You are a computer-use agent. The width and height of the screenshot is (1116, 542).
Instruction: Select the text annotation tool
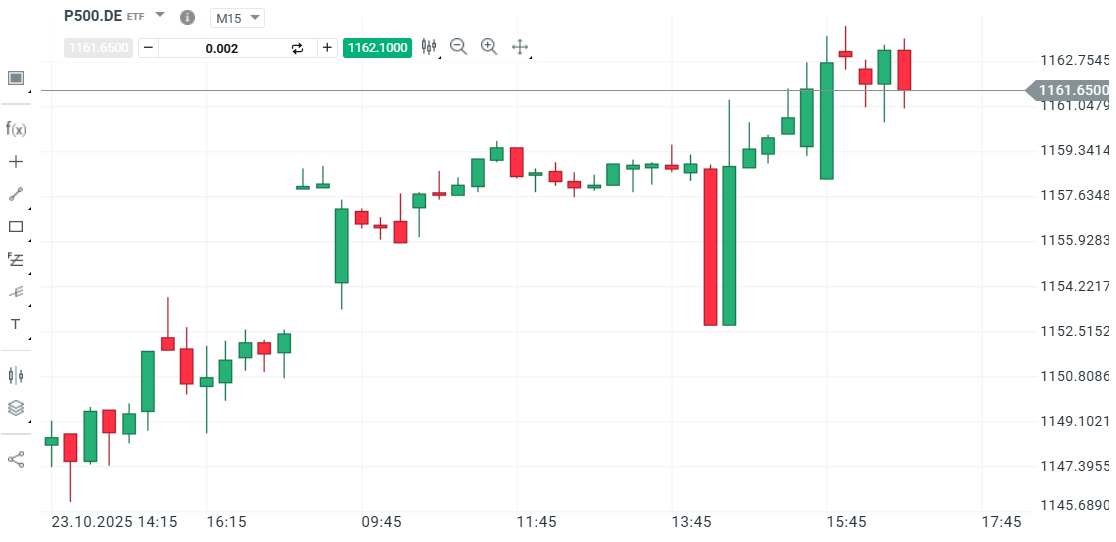point(15,324)
